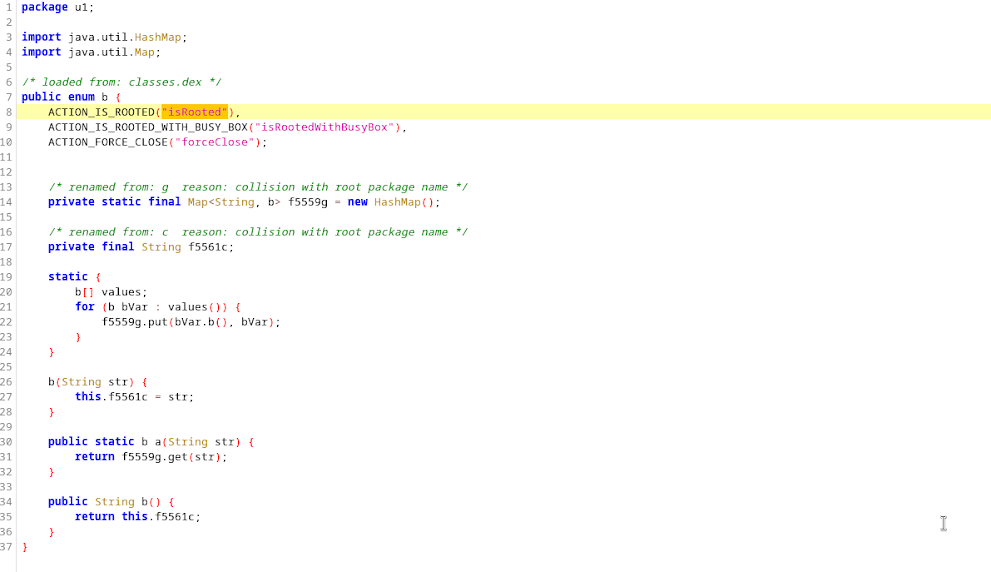Click f5559g.get(str) return statement
Screen dimensions: 991x572
click(151, 457)
